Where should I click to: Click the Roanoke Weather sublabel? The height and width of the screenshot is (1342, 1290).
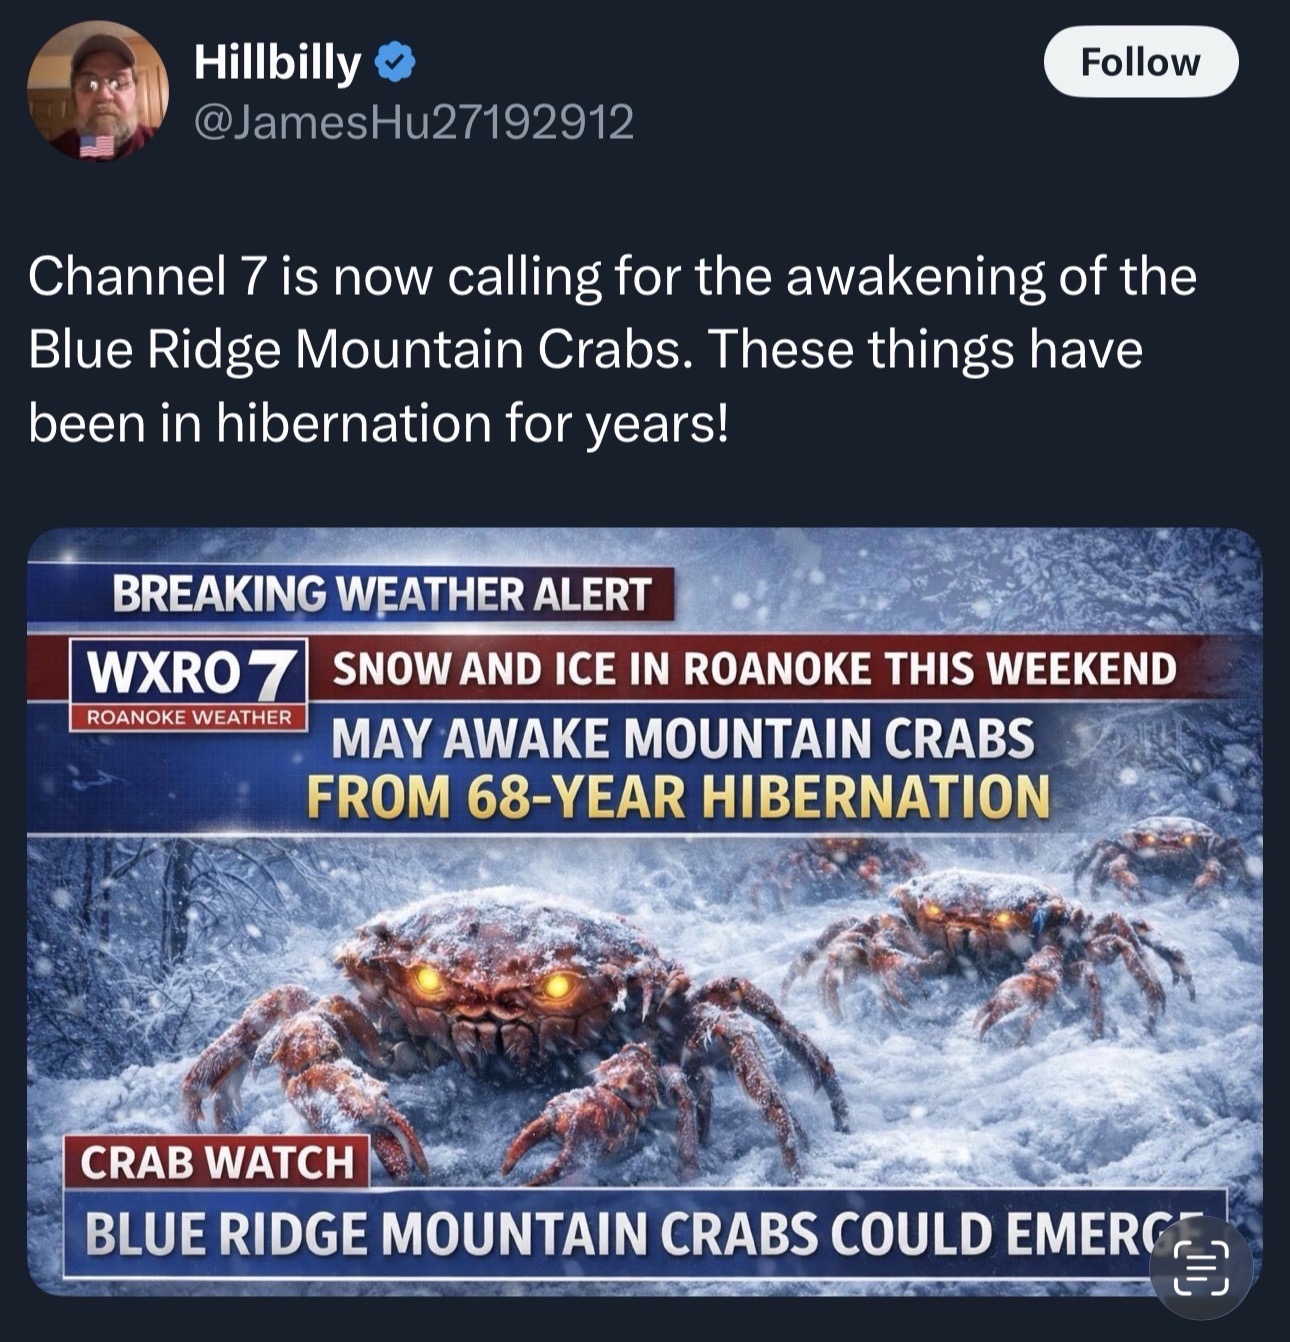pos(189,717)
